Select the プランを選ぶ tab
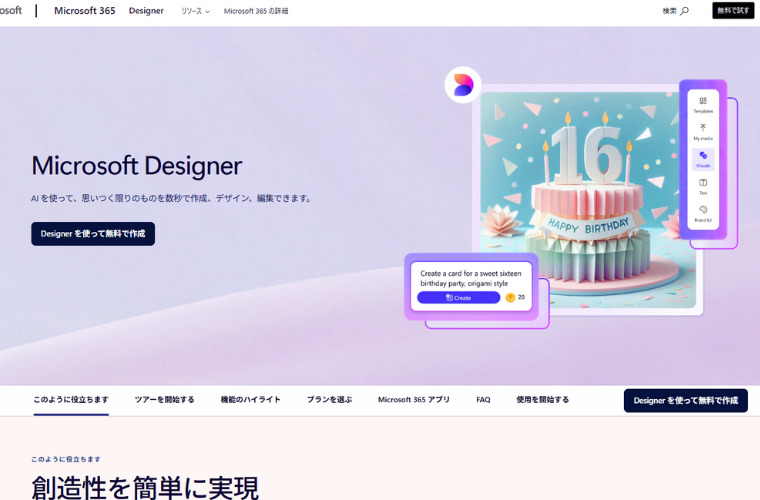The width and height of the screenshot is (760, 500). [329, 400]
